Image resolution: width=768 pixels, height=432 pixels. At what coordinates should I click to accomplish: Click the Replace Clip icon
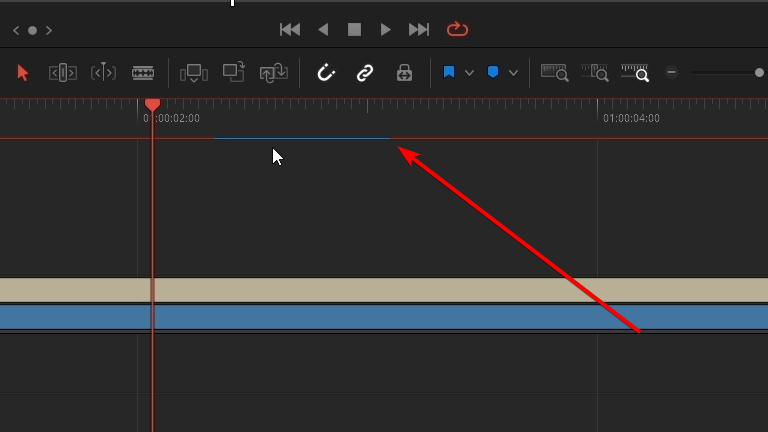(x=274, y=73)
